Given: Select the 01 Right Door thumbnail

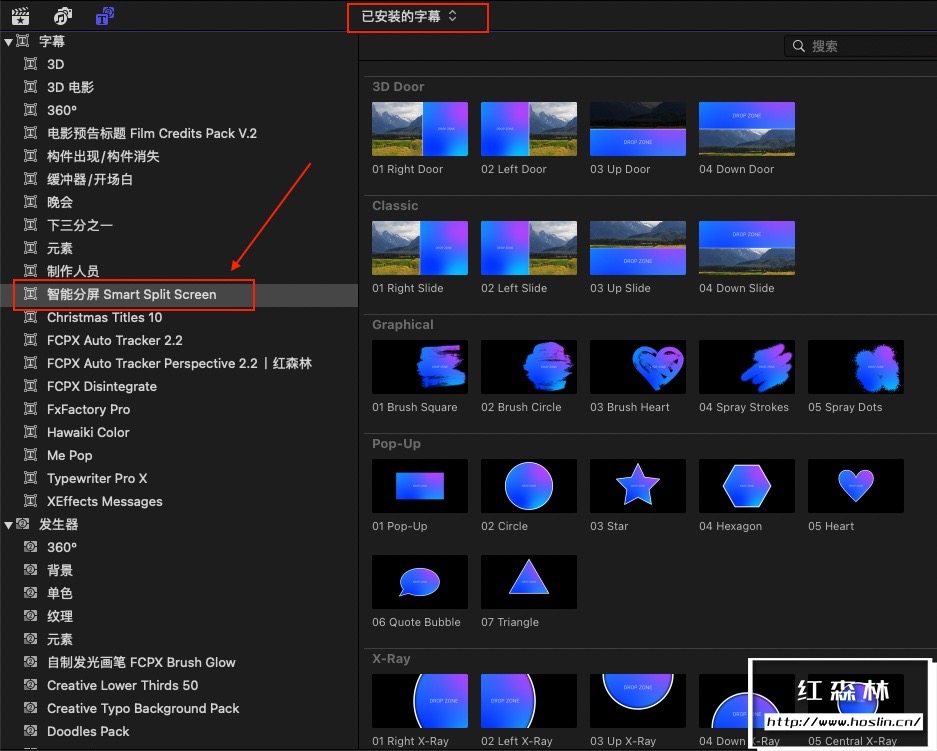Looking at the screenshot, I should point(420,129).
